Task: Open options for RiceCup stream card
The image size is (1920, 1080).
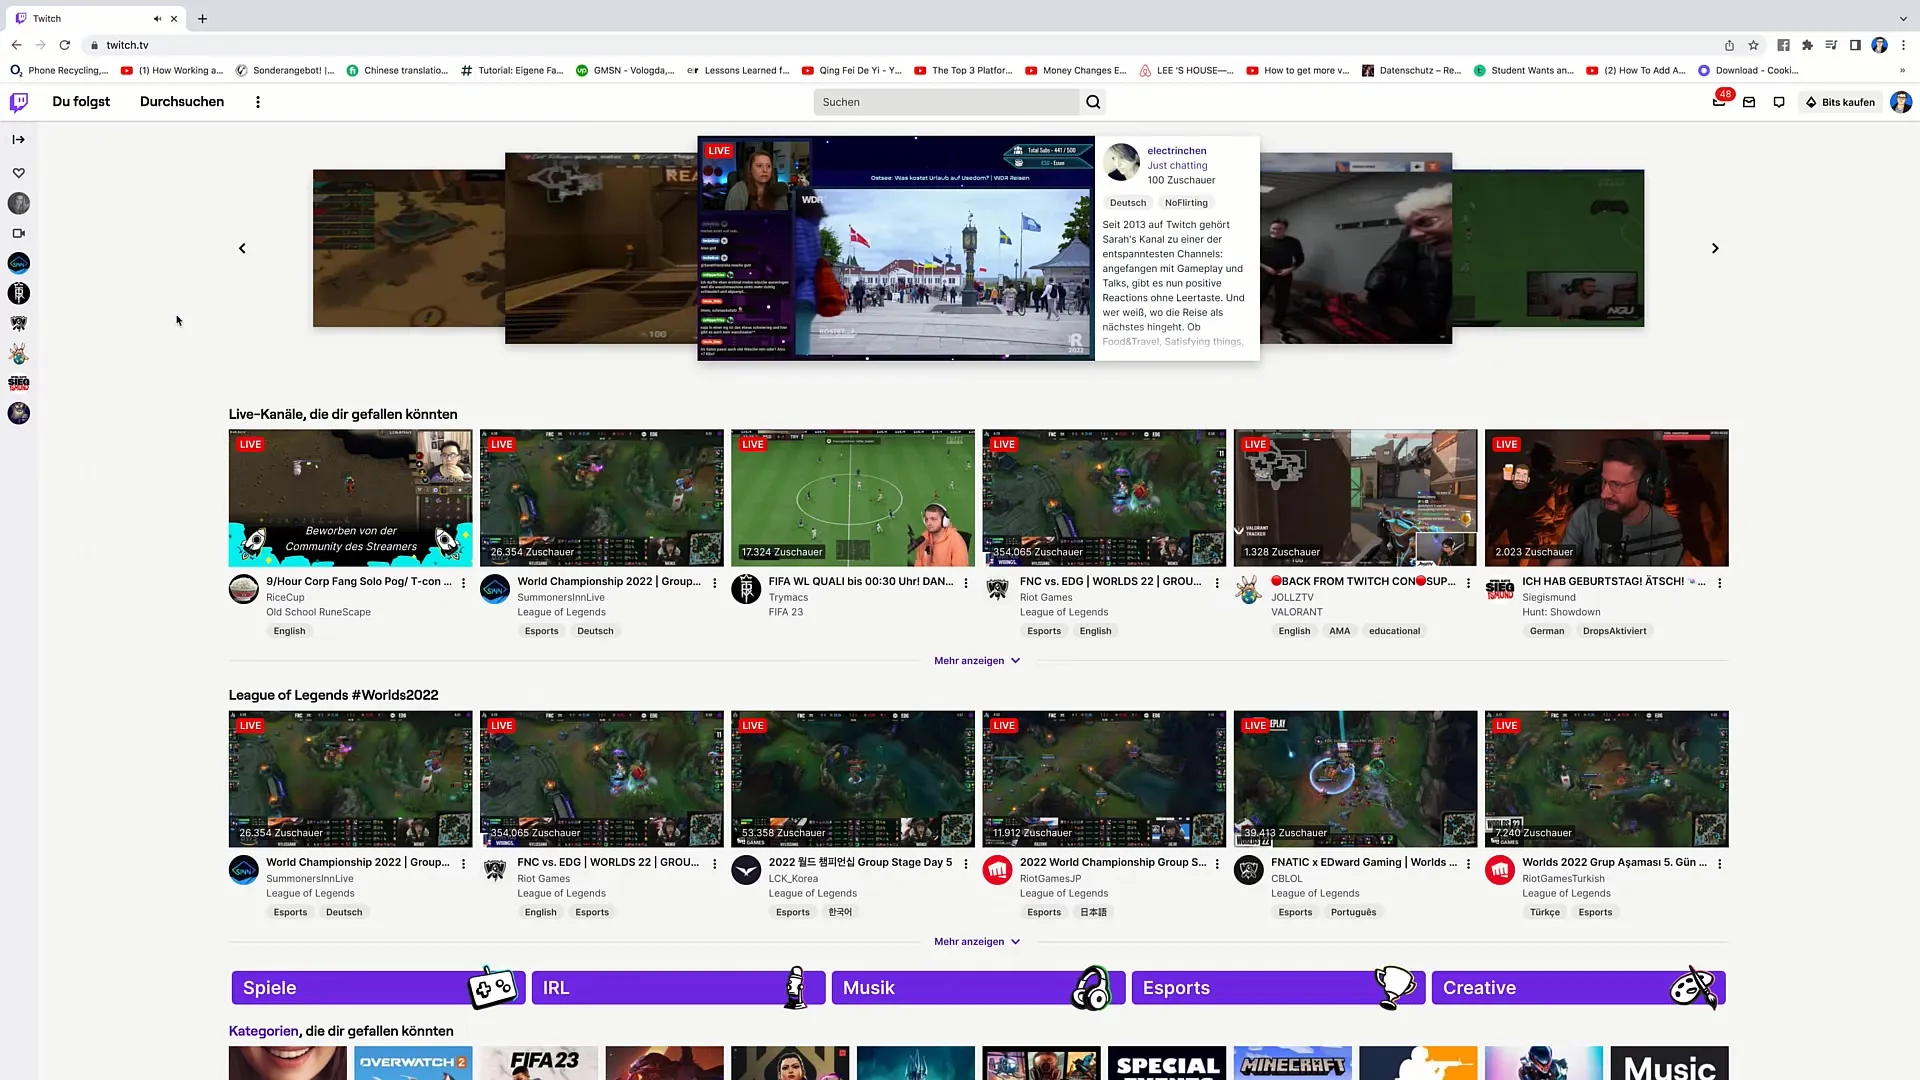Action: coord(463,582)
